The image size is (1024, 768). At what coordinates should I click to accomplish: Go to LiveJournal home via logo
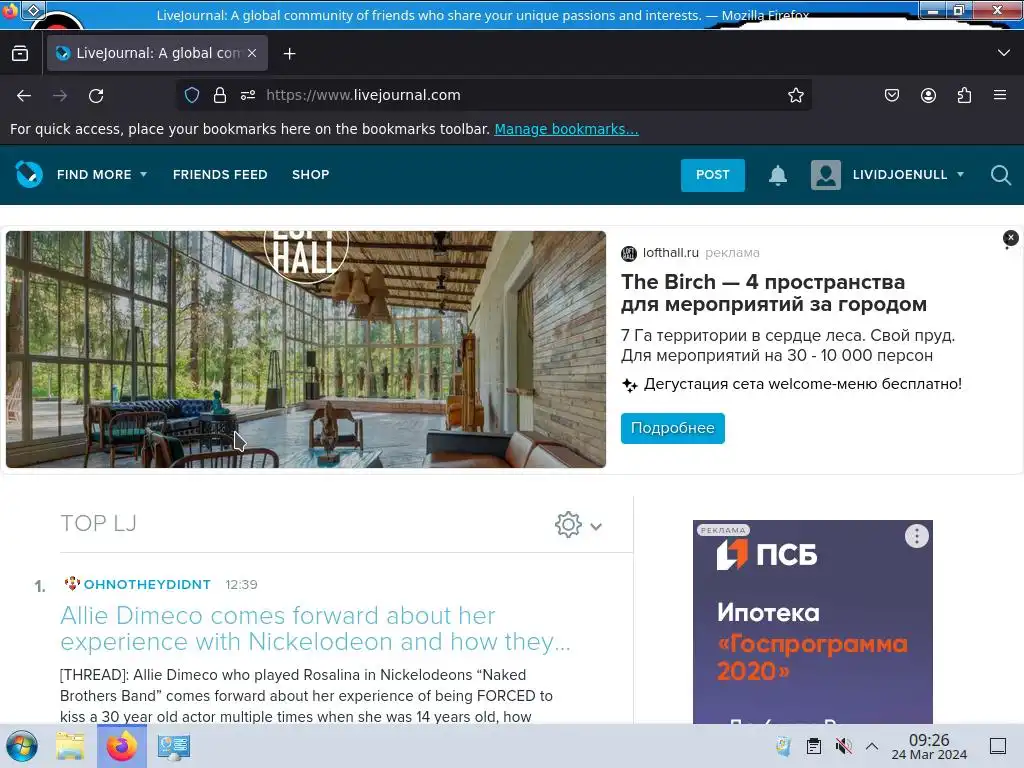29,174
